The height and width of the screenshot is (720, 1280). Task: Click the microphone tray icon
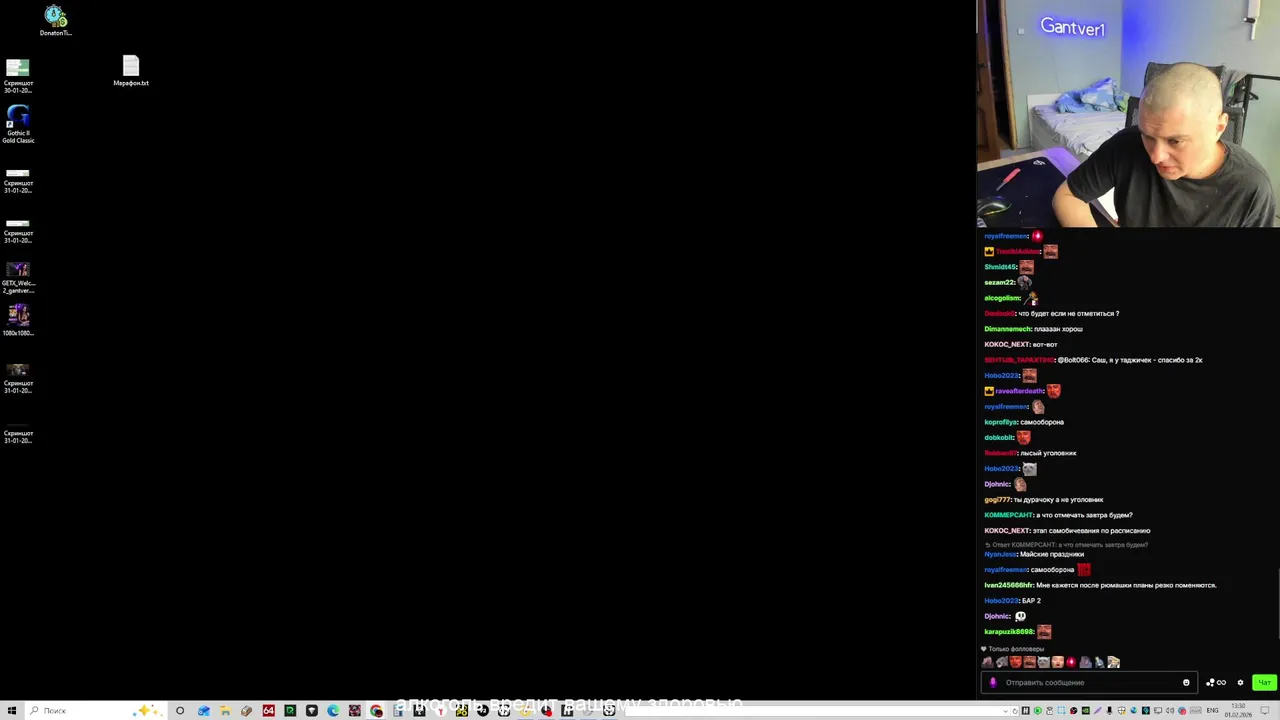pos(1109,711)
